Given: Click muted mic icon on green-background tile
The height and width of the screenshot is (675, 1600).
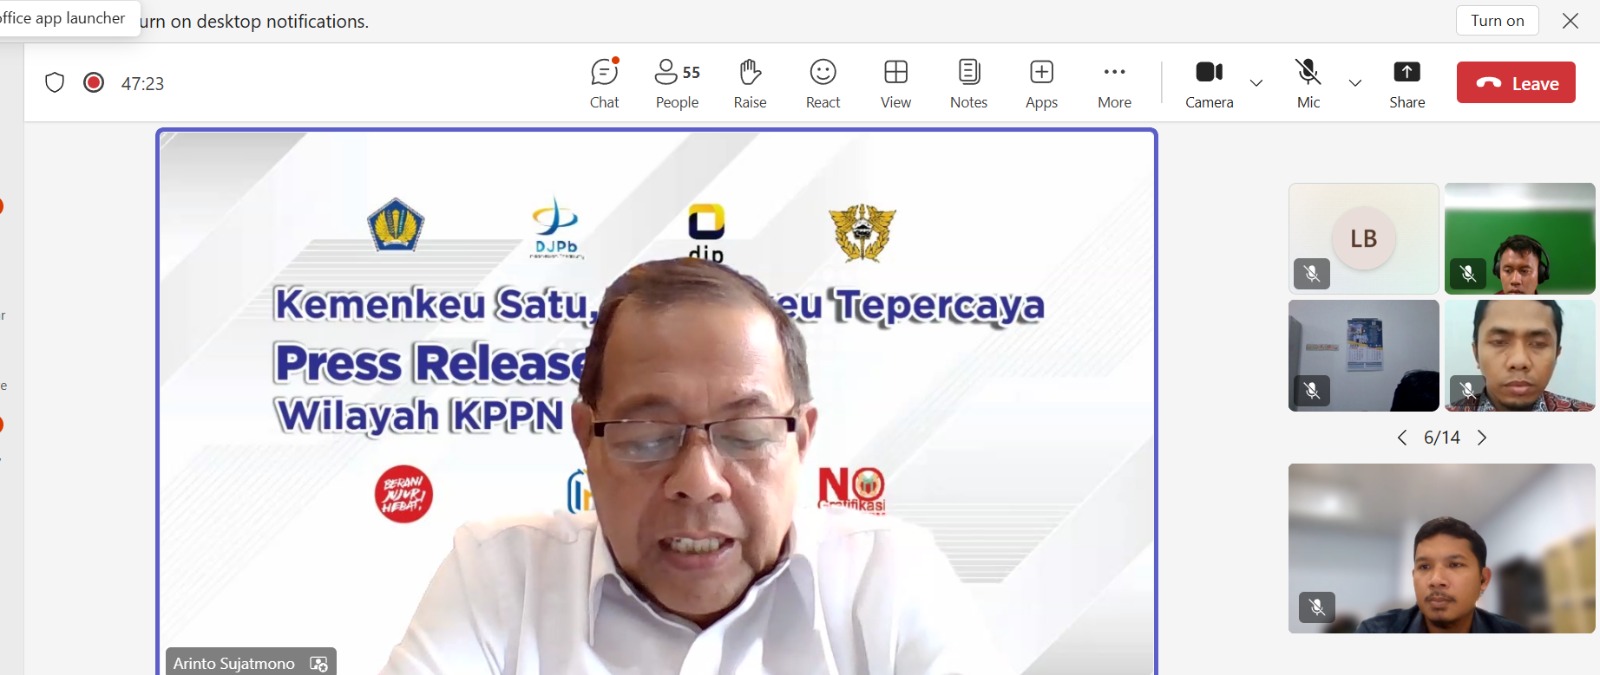Looking at the screenshot, I should pyautogui.click(x=1468, y=273).
